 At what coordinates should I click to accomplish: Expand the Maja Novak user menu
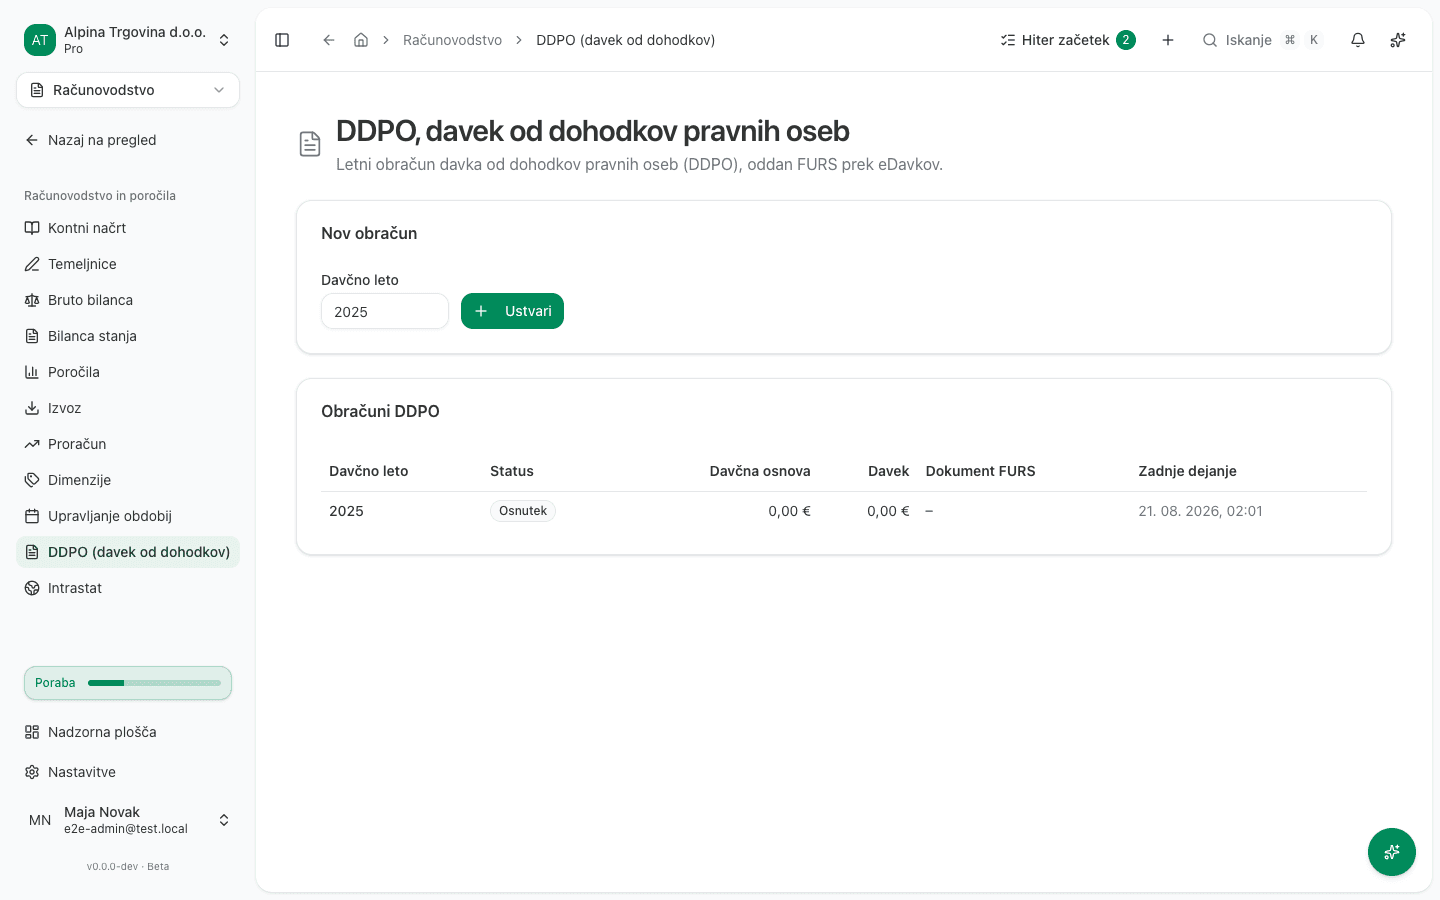(x=128, y=820)
